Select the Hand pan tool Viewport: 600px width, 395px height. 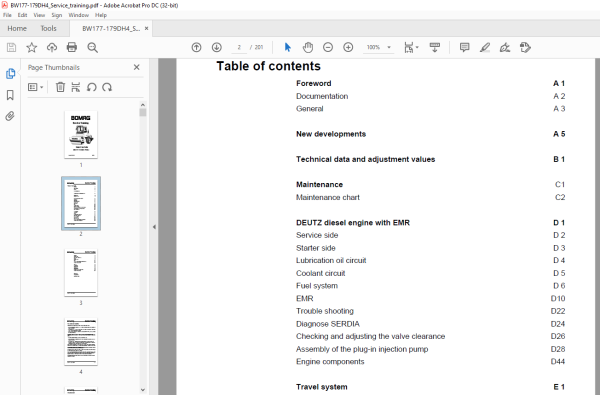point(308,47)
